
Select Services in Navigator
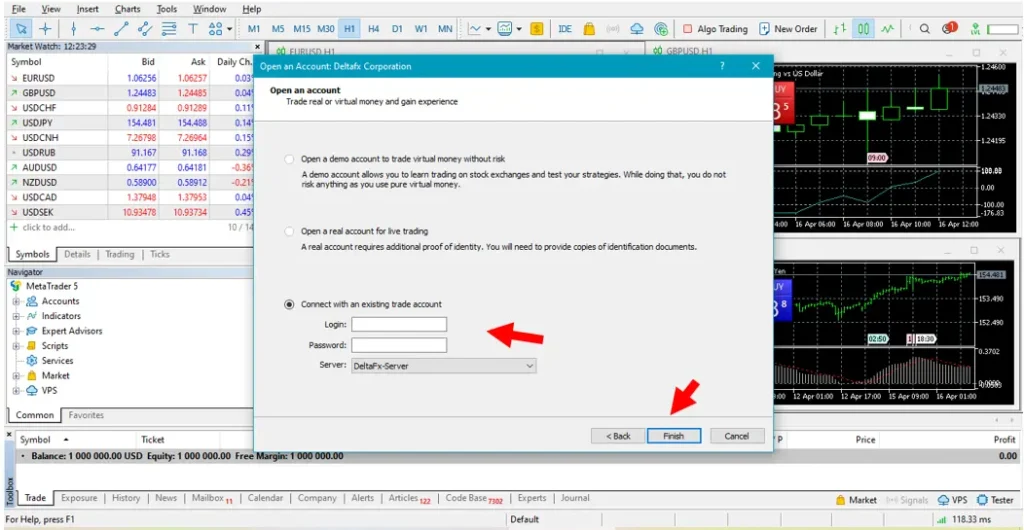click(x=57, y=361)
